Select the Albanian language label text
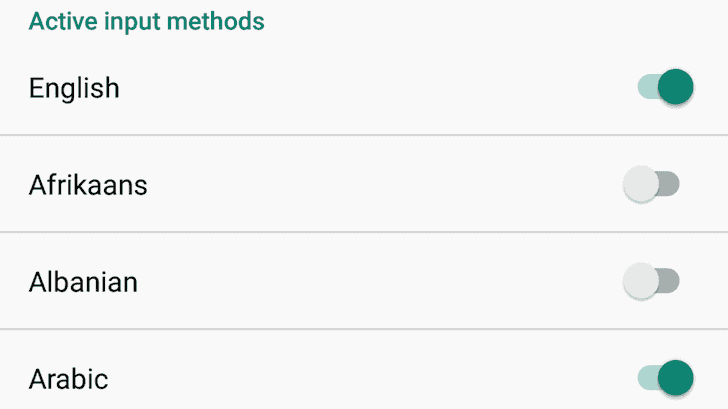 click(83, 282)
